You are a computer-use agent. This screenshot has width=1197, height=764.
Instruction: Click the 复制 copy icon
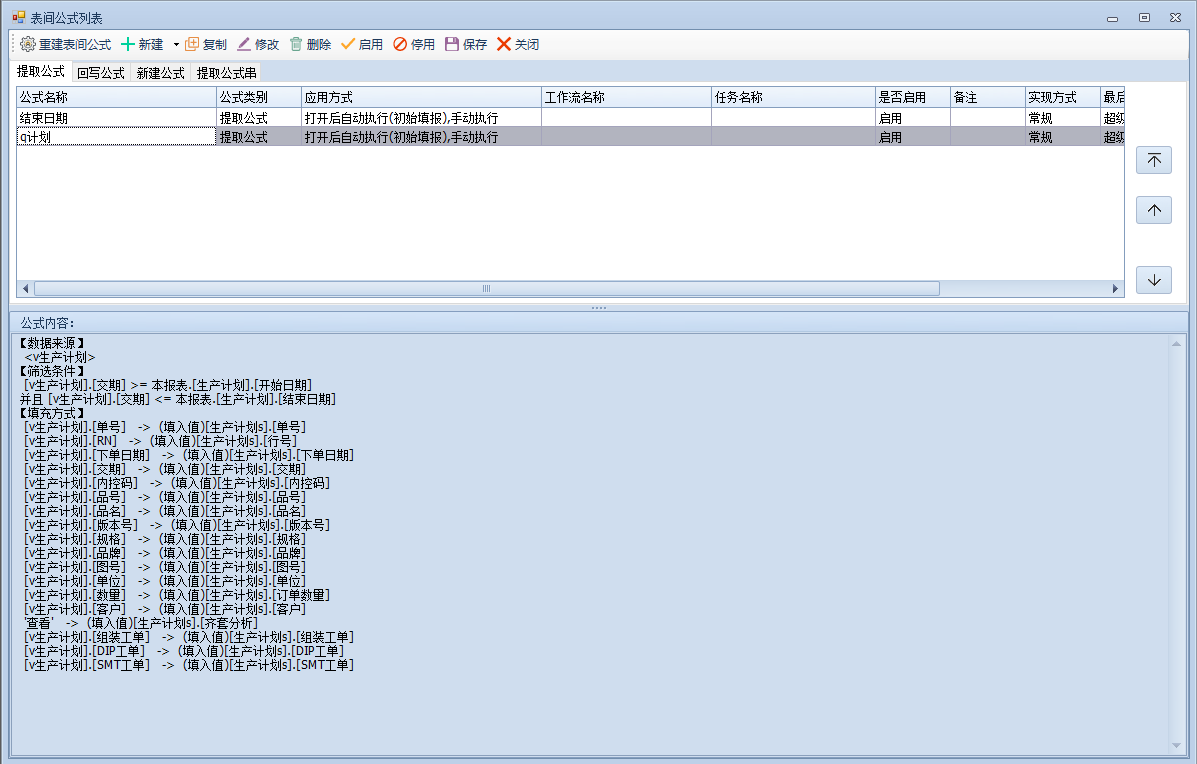(x=193, y=45)
